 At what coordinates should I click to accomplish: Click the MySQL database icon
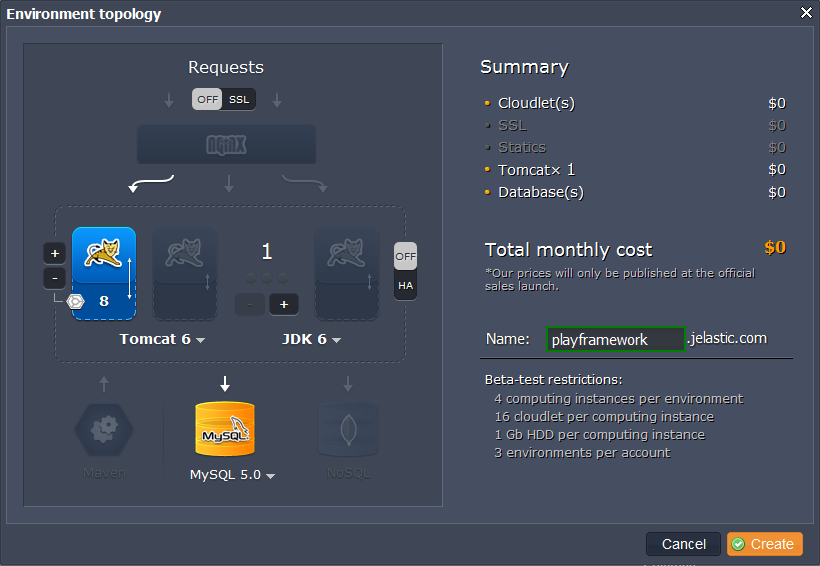click(225, 428)
